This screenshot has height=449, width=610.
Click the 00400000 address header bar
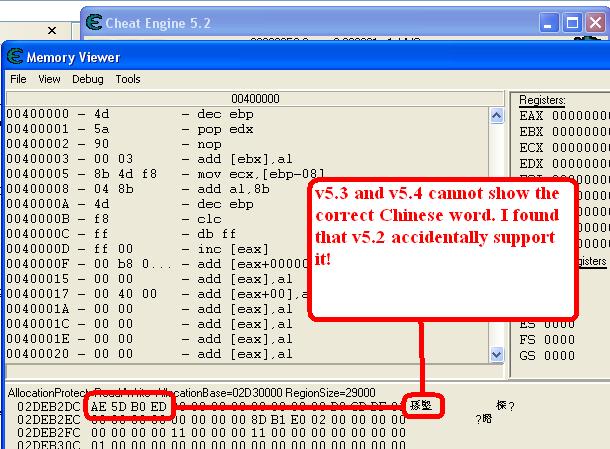(255, 98)
